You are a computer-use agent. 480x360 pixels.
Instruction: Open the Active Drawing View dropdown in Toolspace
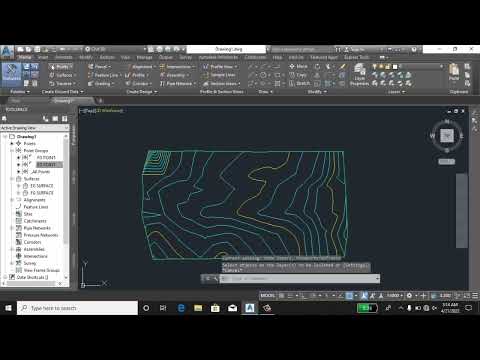[34, 128]
